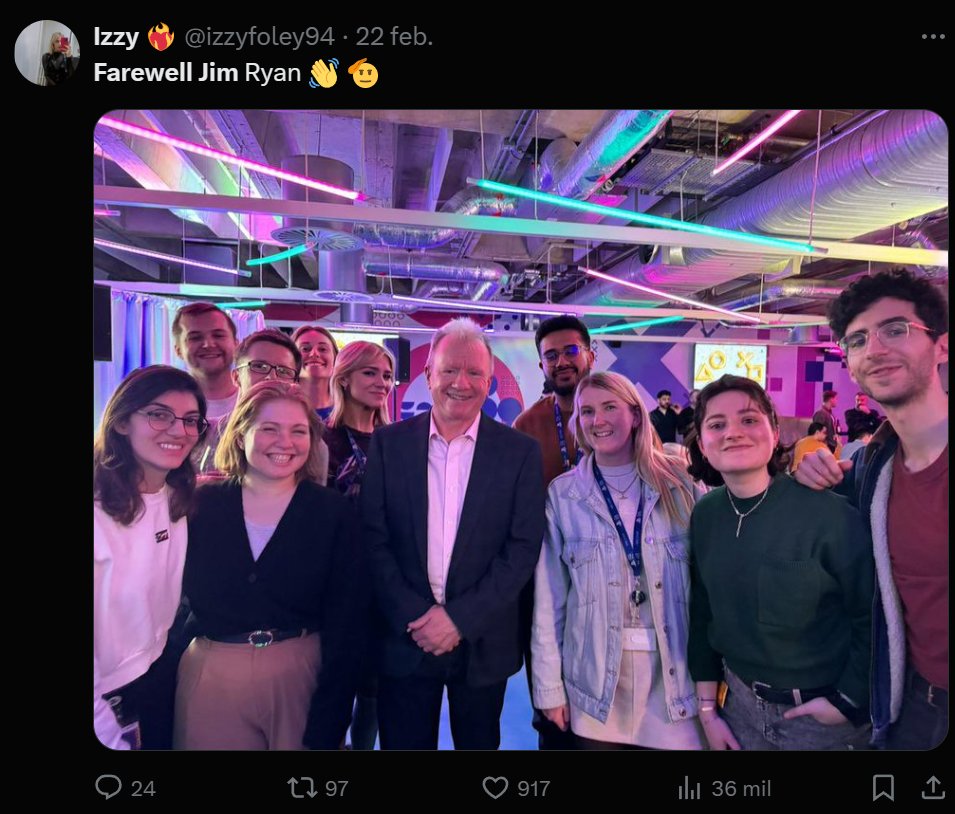Open Izzy's round profile avatar
This screenshot has width=955, height=814.
click(x=47, y=53)
